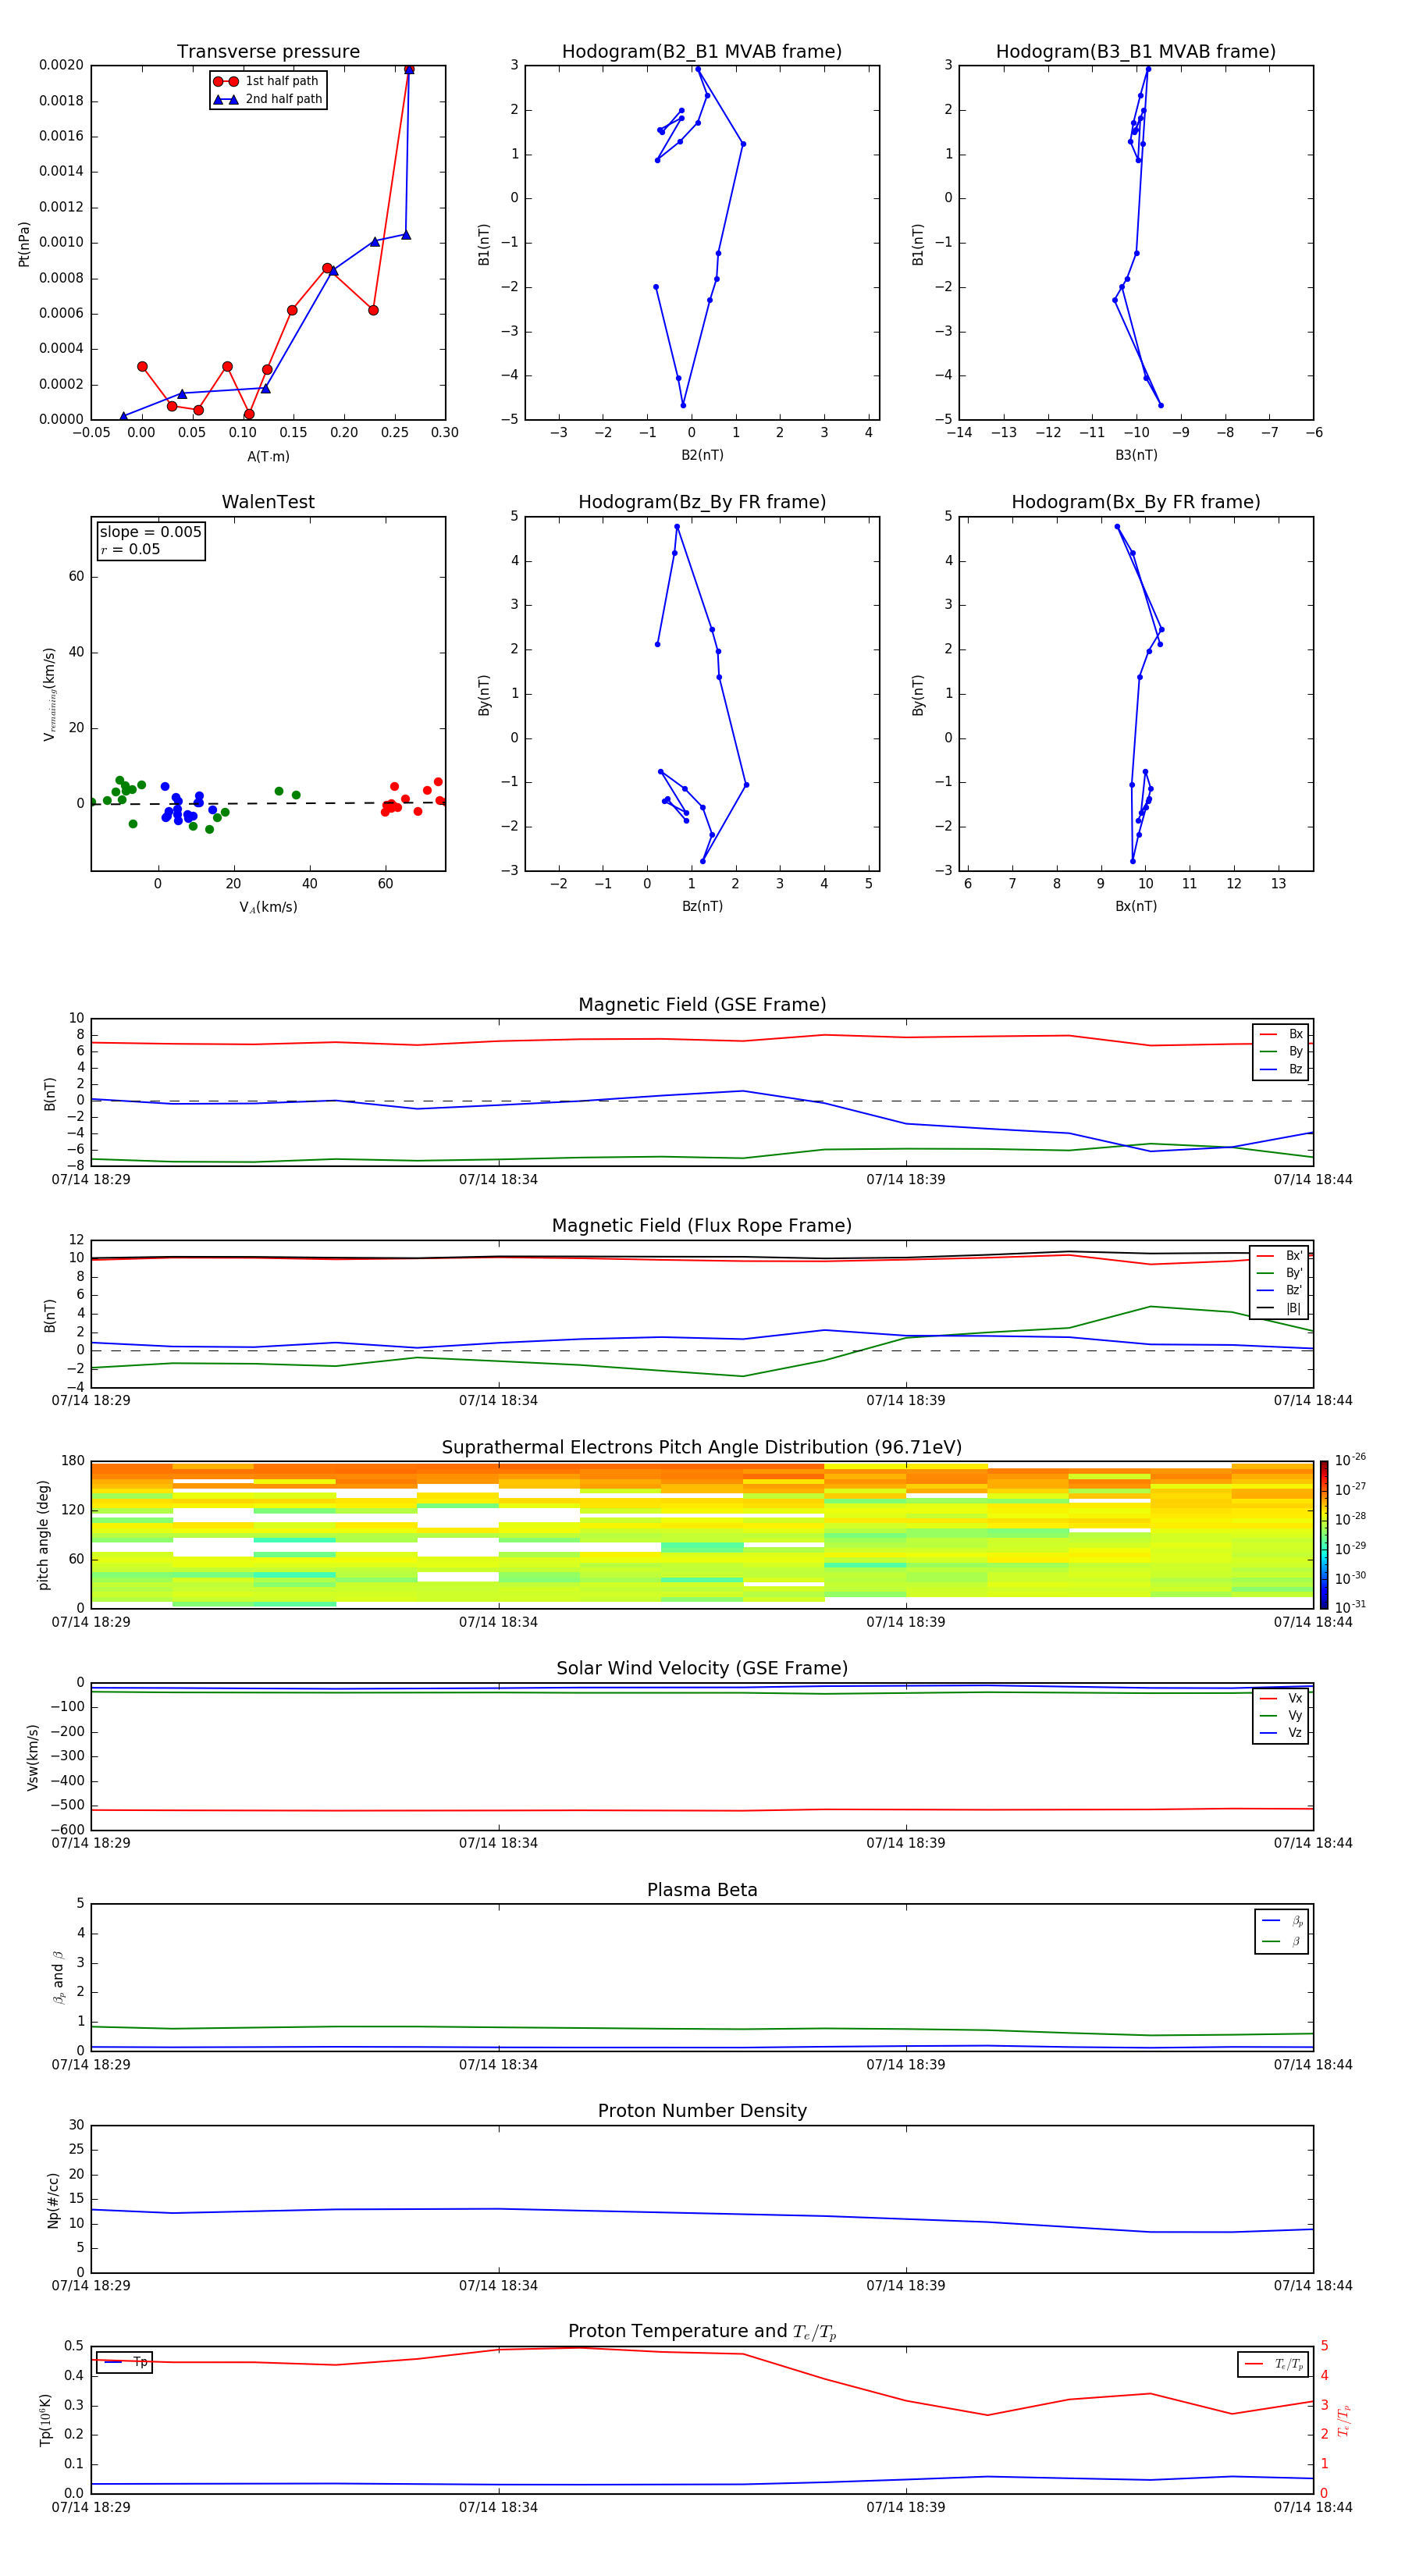Click the 'Hodogram(Bx_By FR frame)' title
1405x2576 pixels.
1136,502
